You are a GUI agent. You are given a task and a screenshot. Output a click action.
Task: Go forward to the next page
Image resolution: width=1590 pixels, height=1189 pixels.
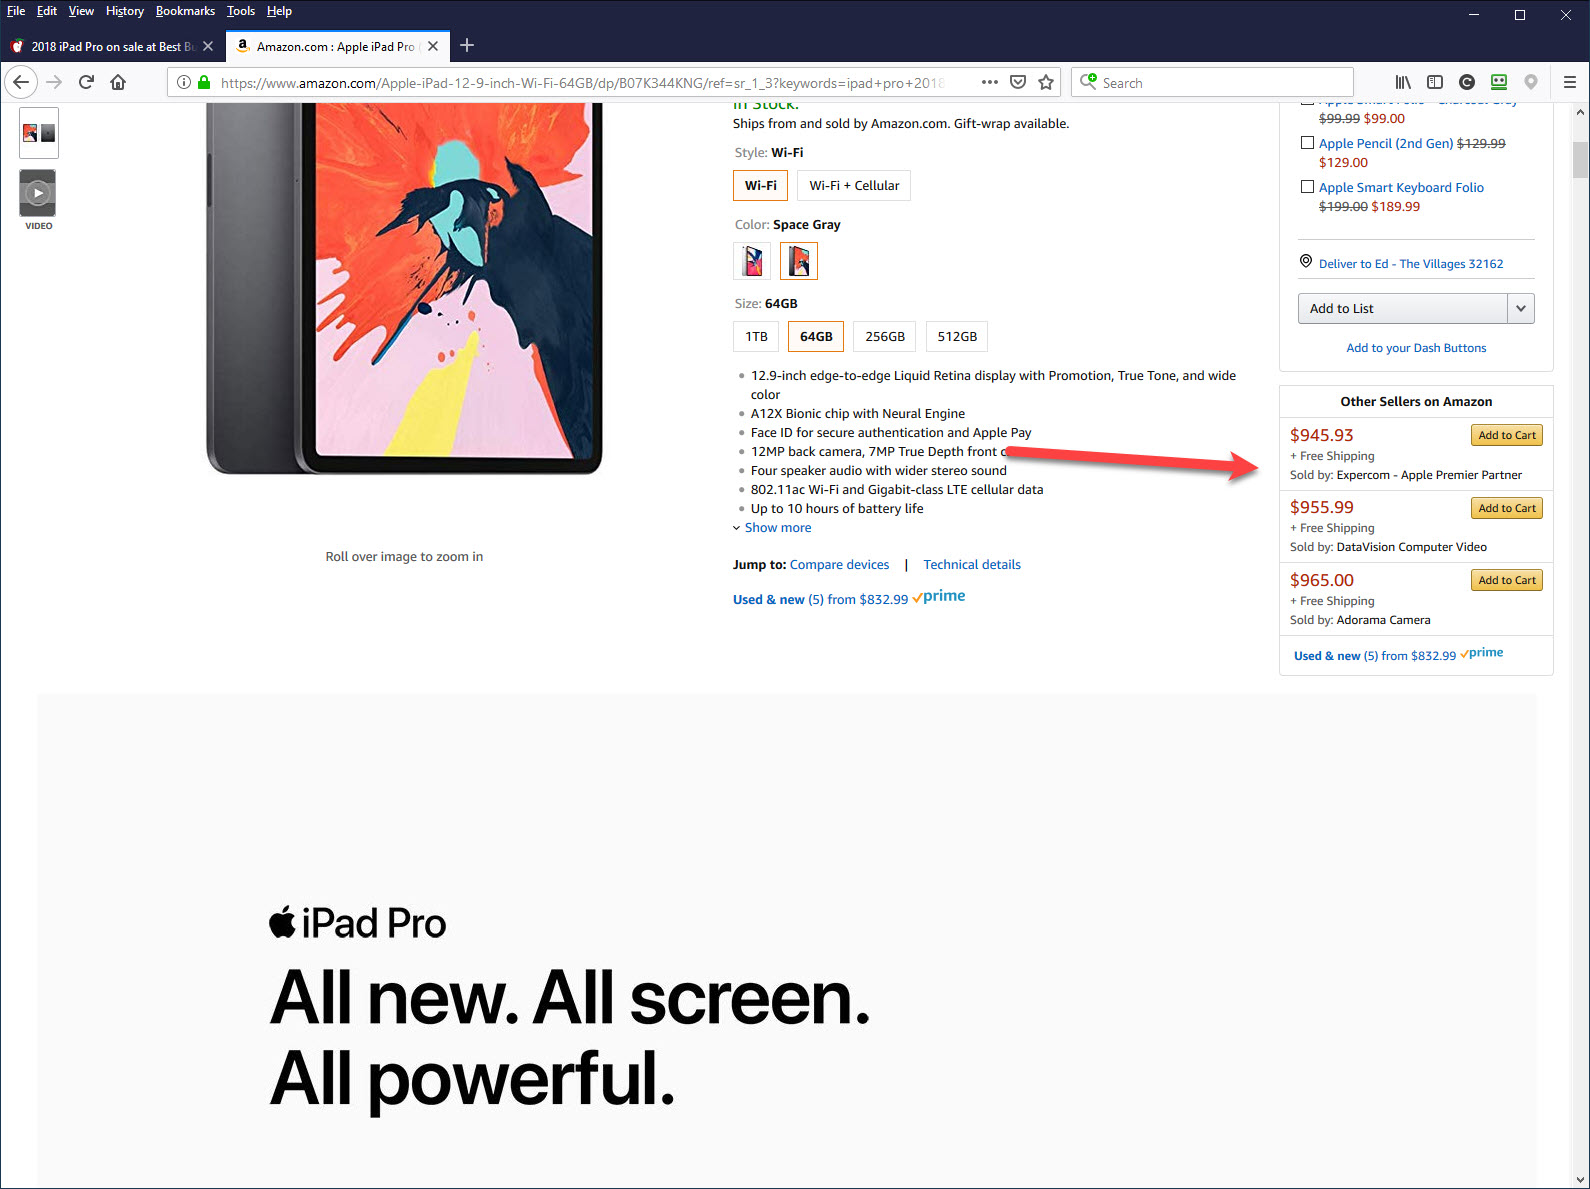(x=54, y=82)
